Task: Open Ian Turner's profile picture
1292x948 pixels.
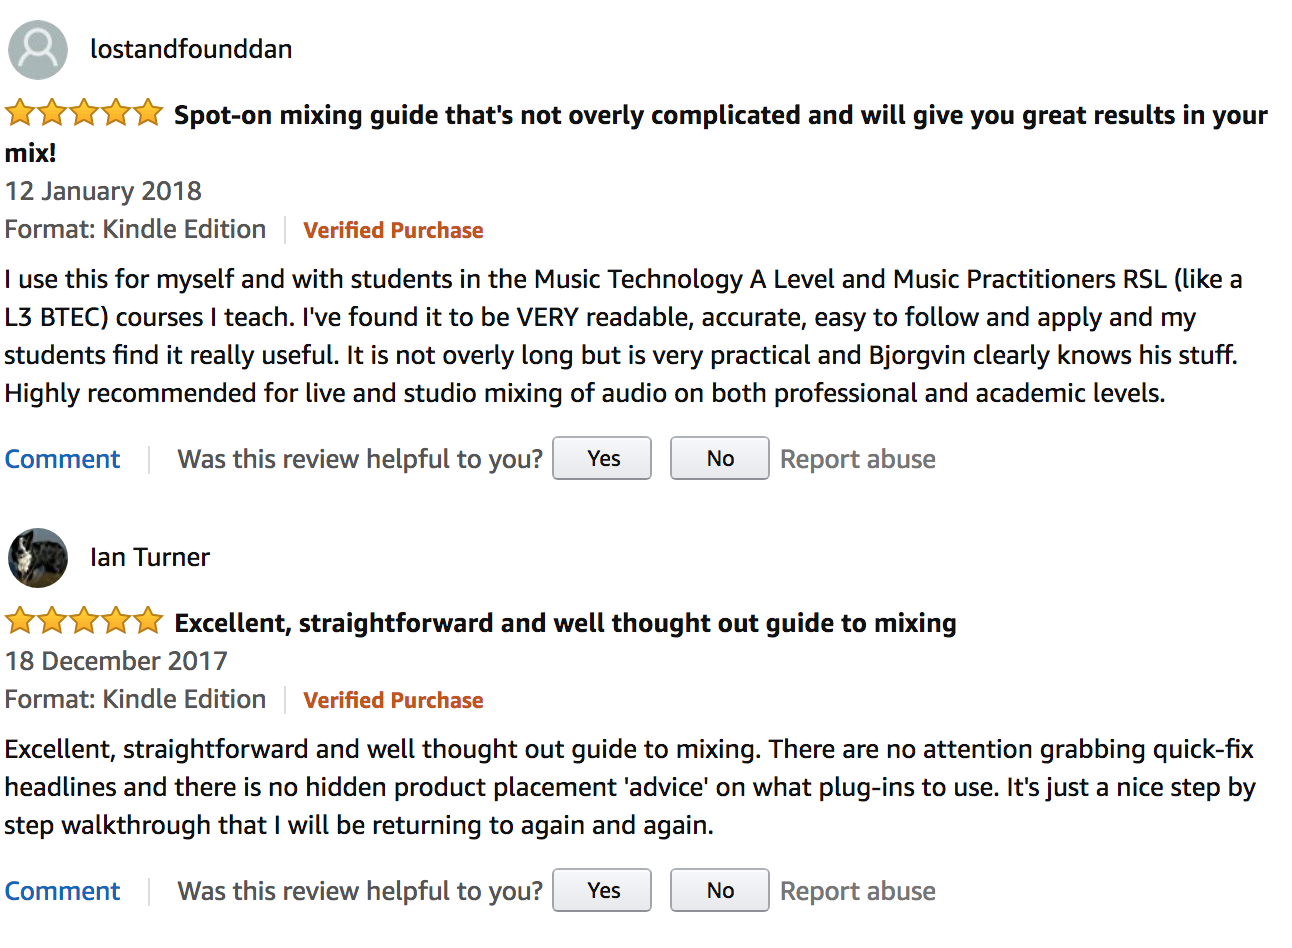Action: click(38, 557)
